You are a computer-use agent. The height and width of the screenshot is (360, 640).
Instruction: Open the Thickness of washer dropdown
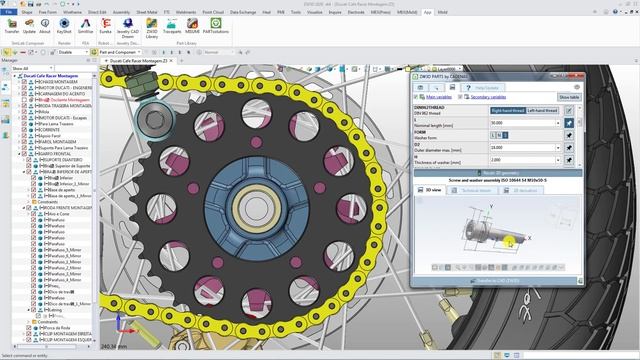coord(558,160)
